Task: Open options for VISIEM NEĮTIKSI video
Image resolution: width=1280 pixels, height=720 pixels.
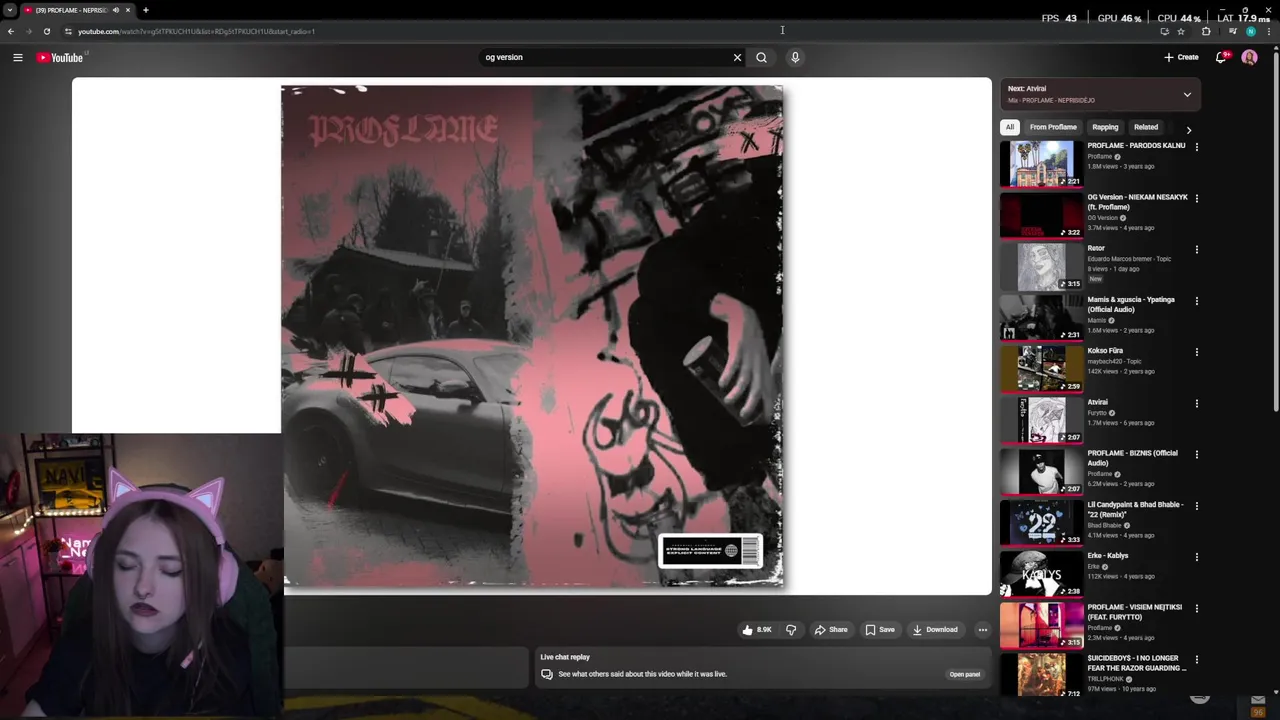Action: click(1196, 608)
